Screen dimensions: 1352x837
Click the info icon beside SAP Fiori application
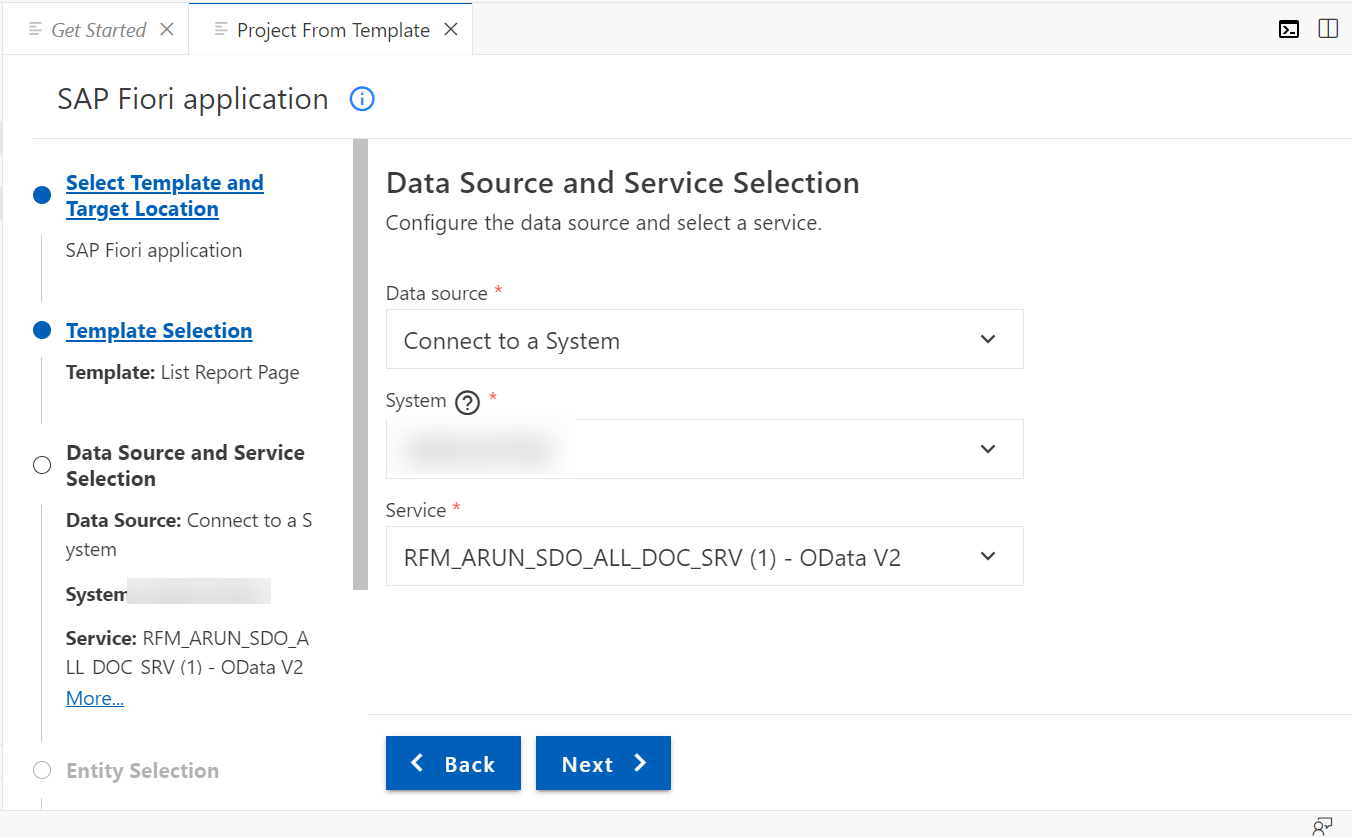(362, 99)
